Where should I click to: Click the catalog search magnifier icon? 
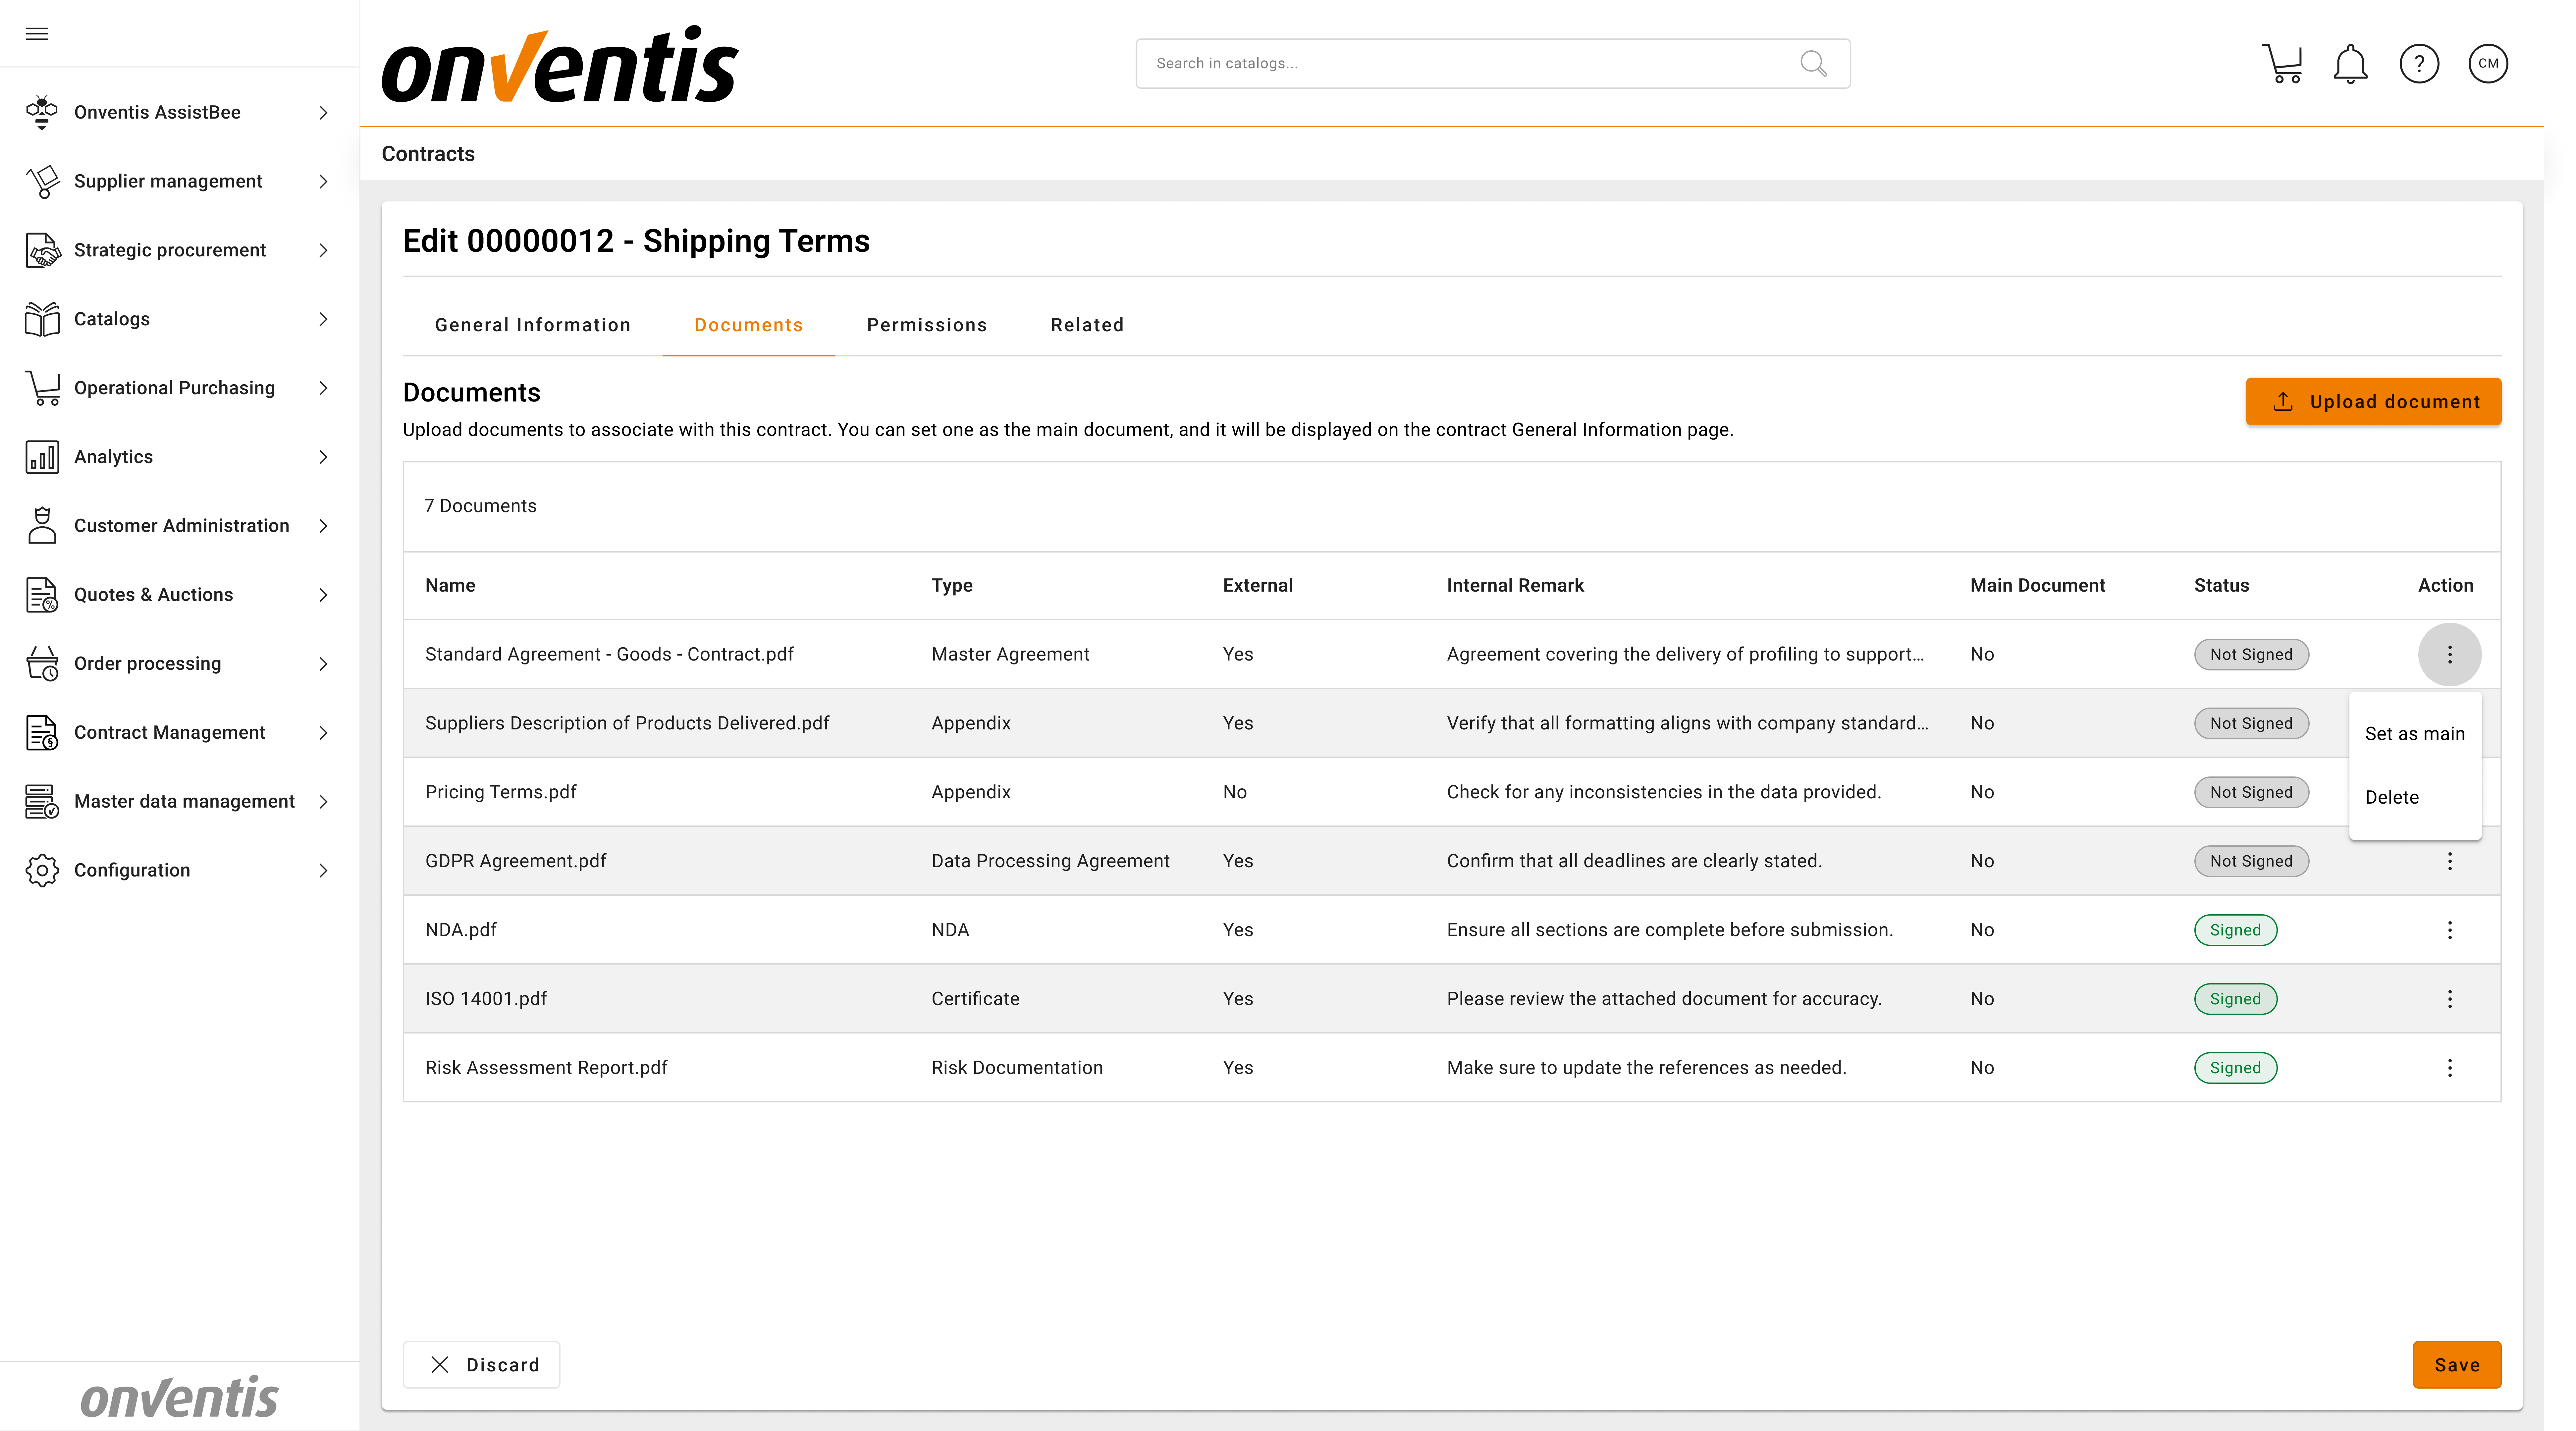tap(1813, 64)
